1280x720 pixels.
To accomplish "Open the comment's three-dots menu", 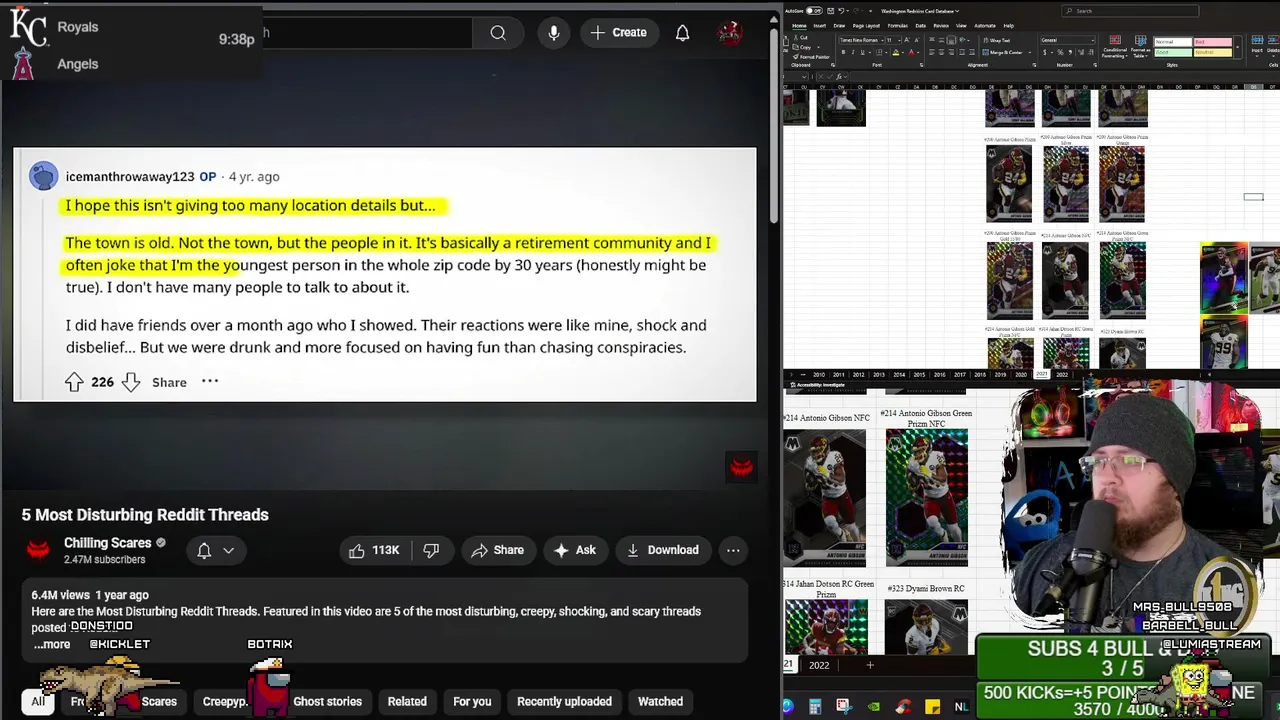I will tap(210, 382).
